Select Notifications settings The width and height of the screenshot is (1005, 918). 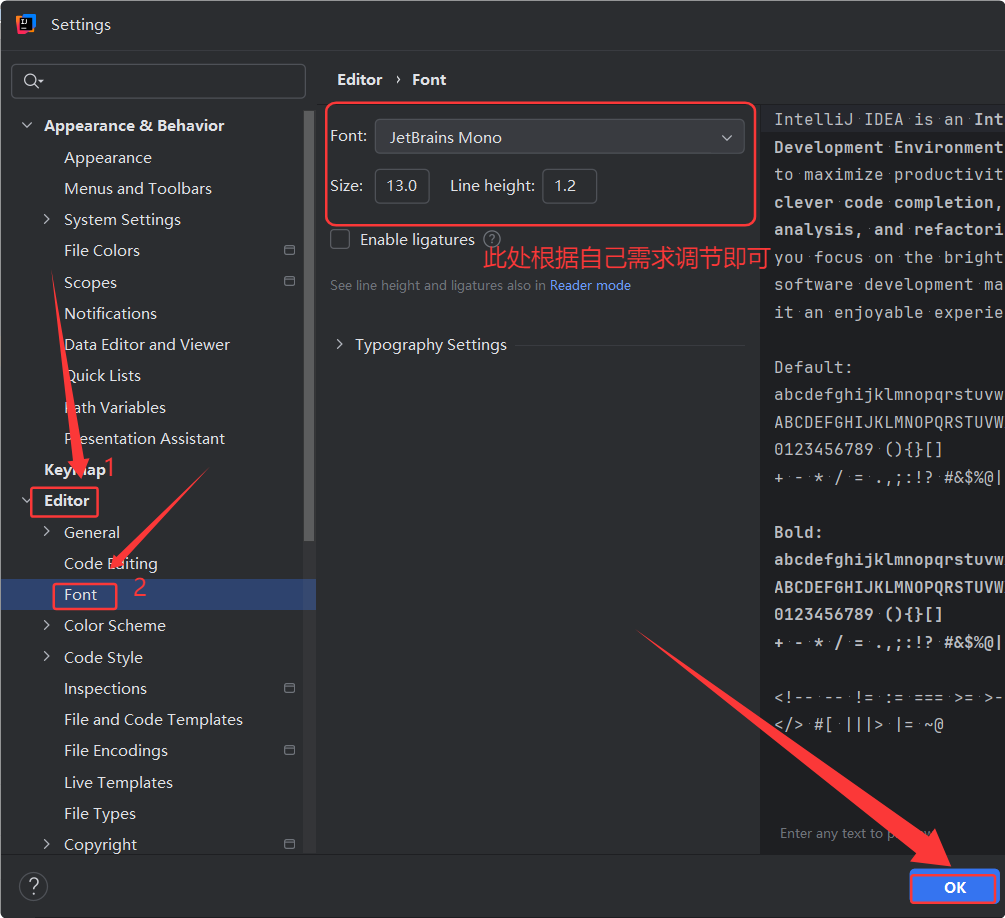point(110,313)
